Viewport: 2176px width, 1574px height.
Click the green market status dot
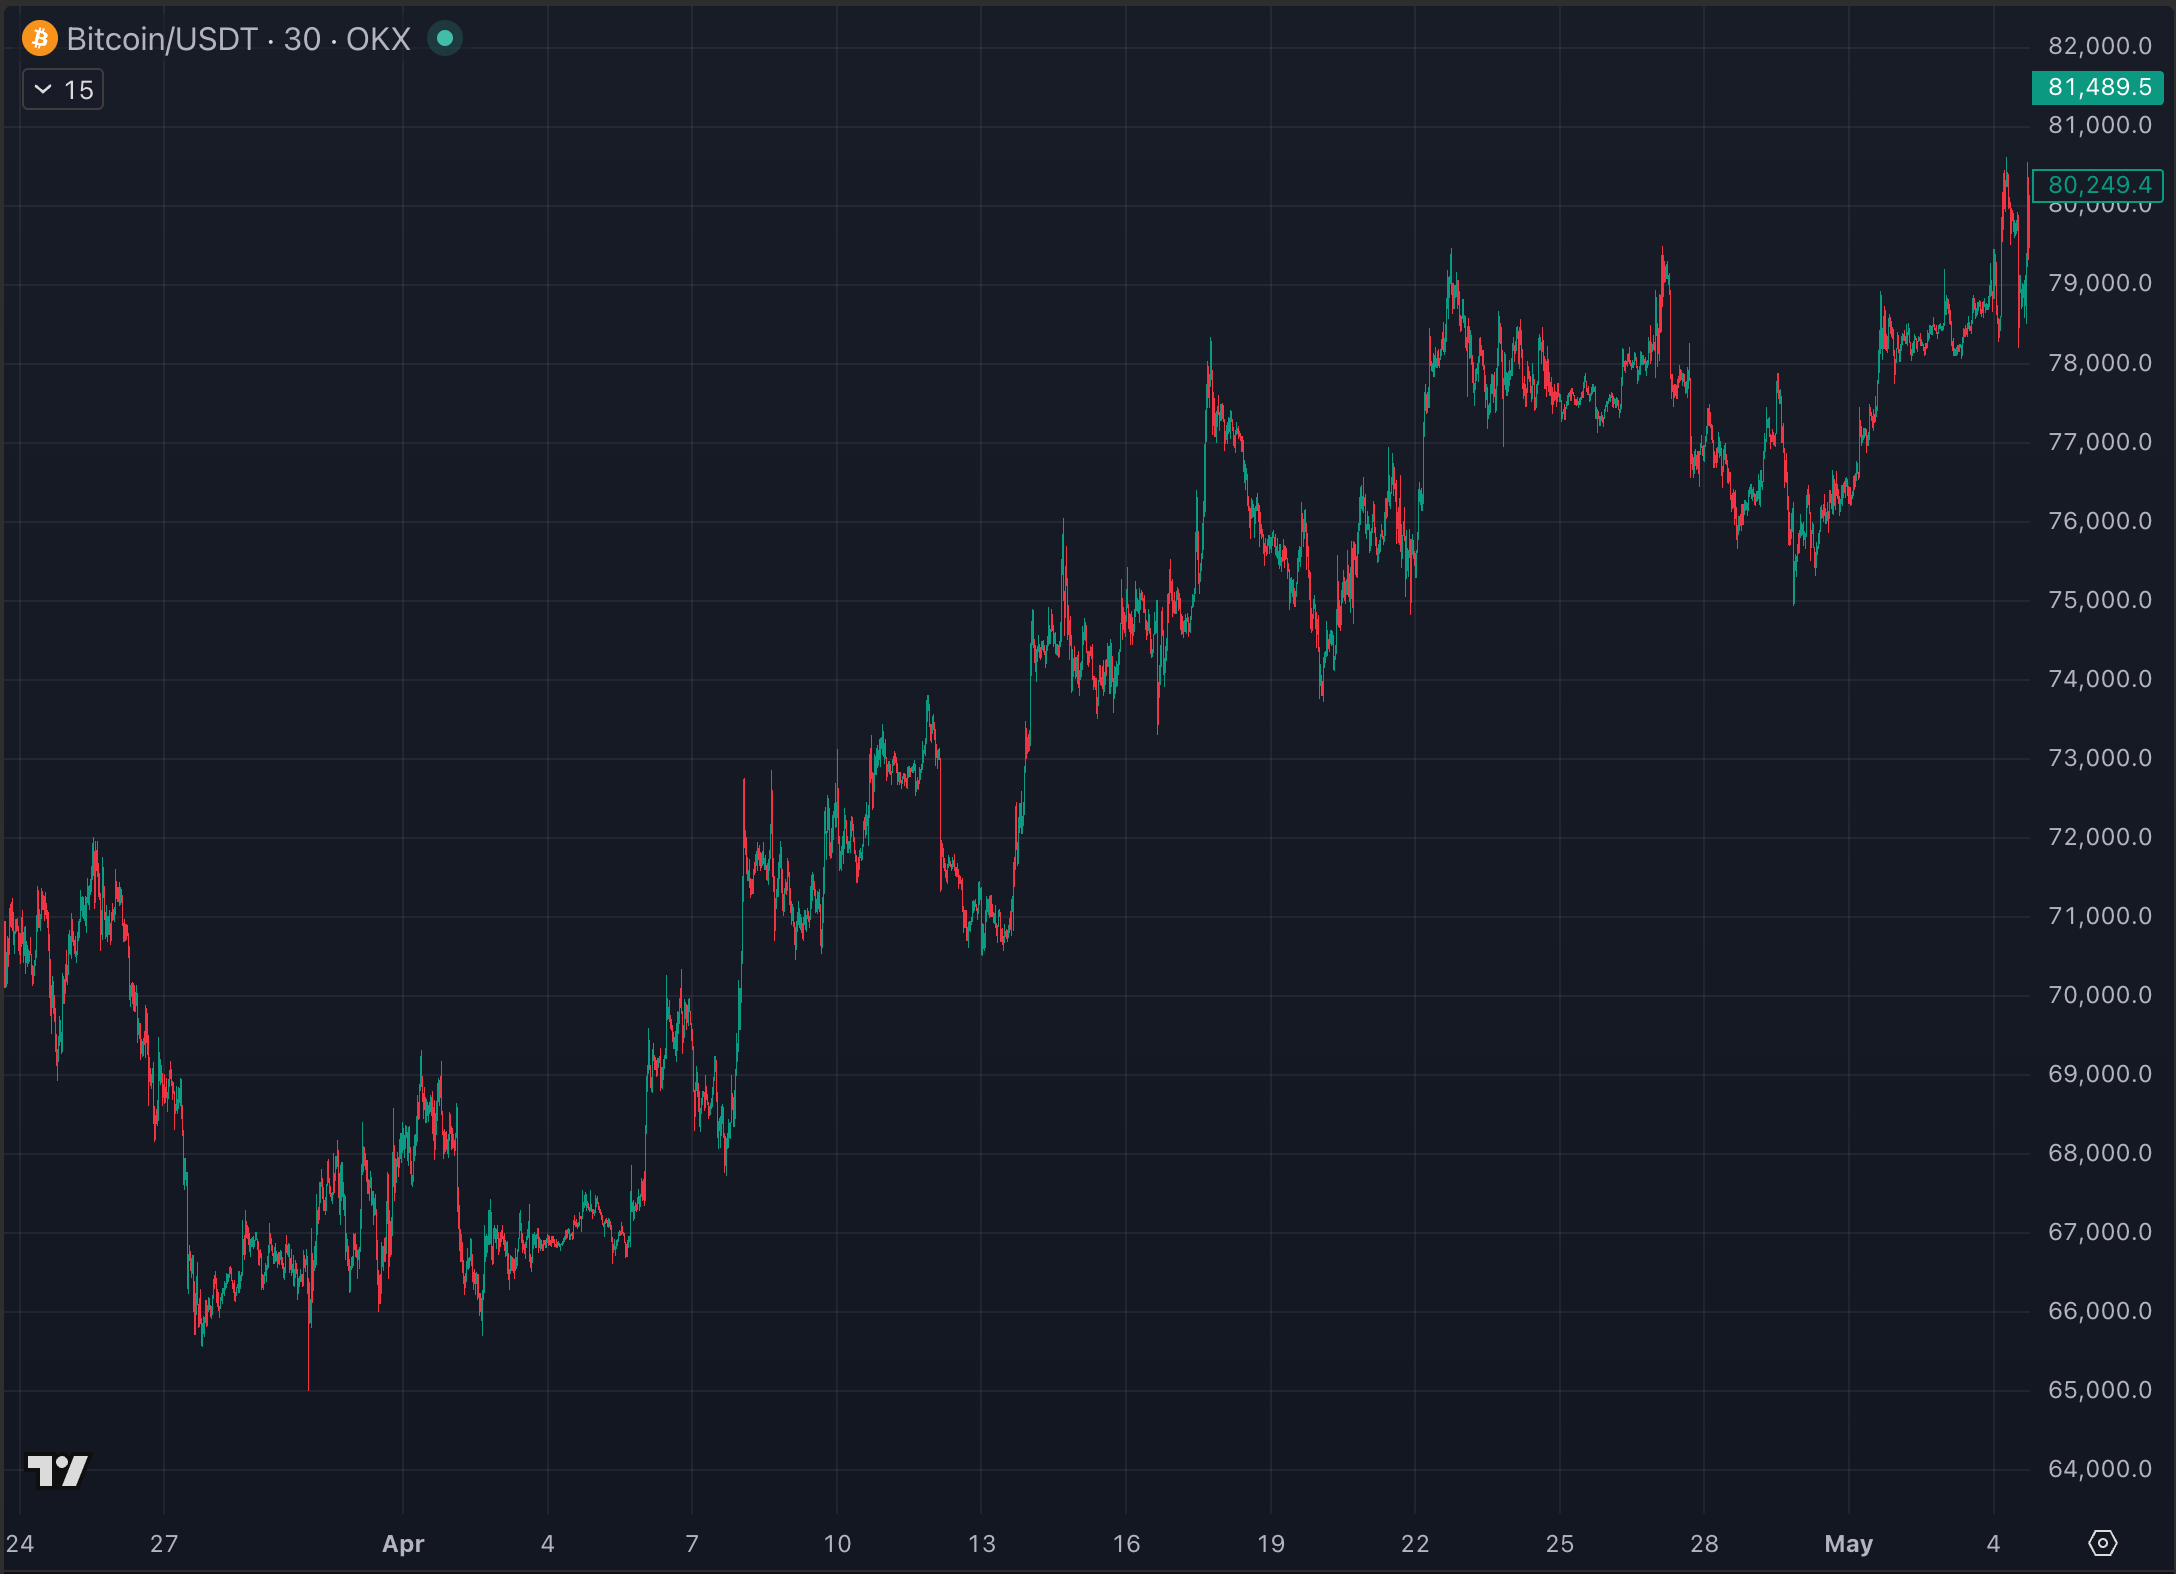(x=445, y=39)
